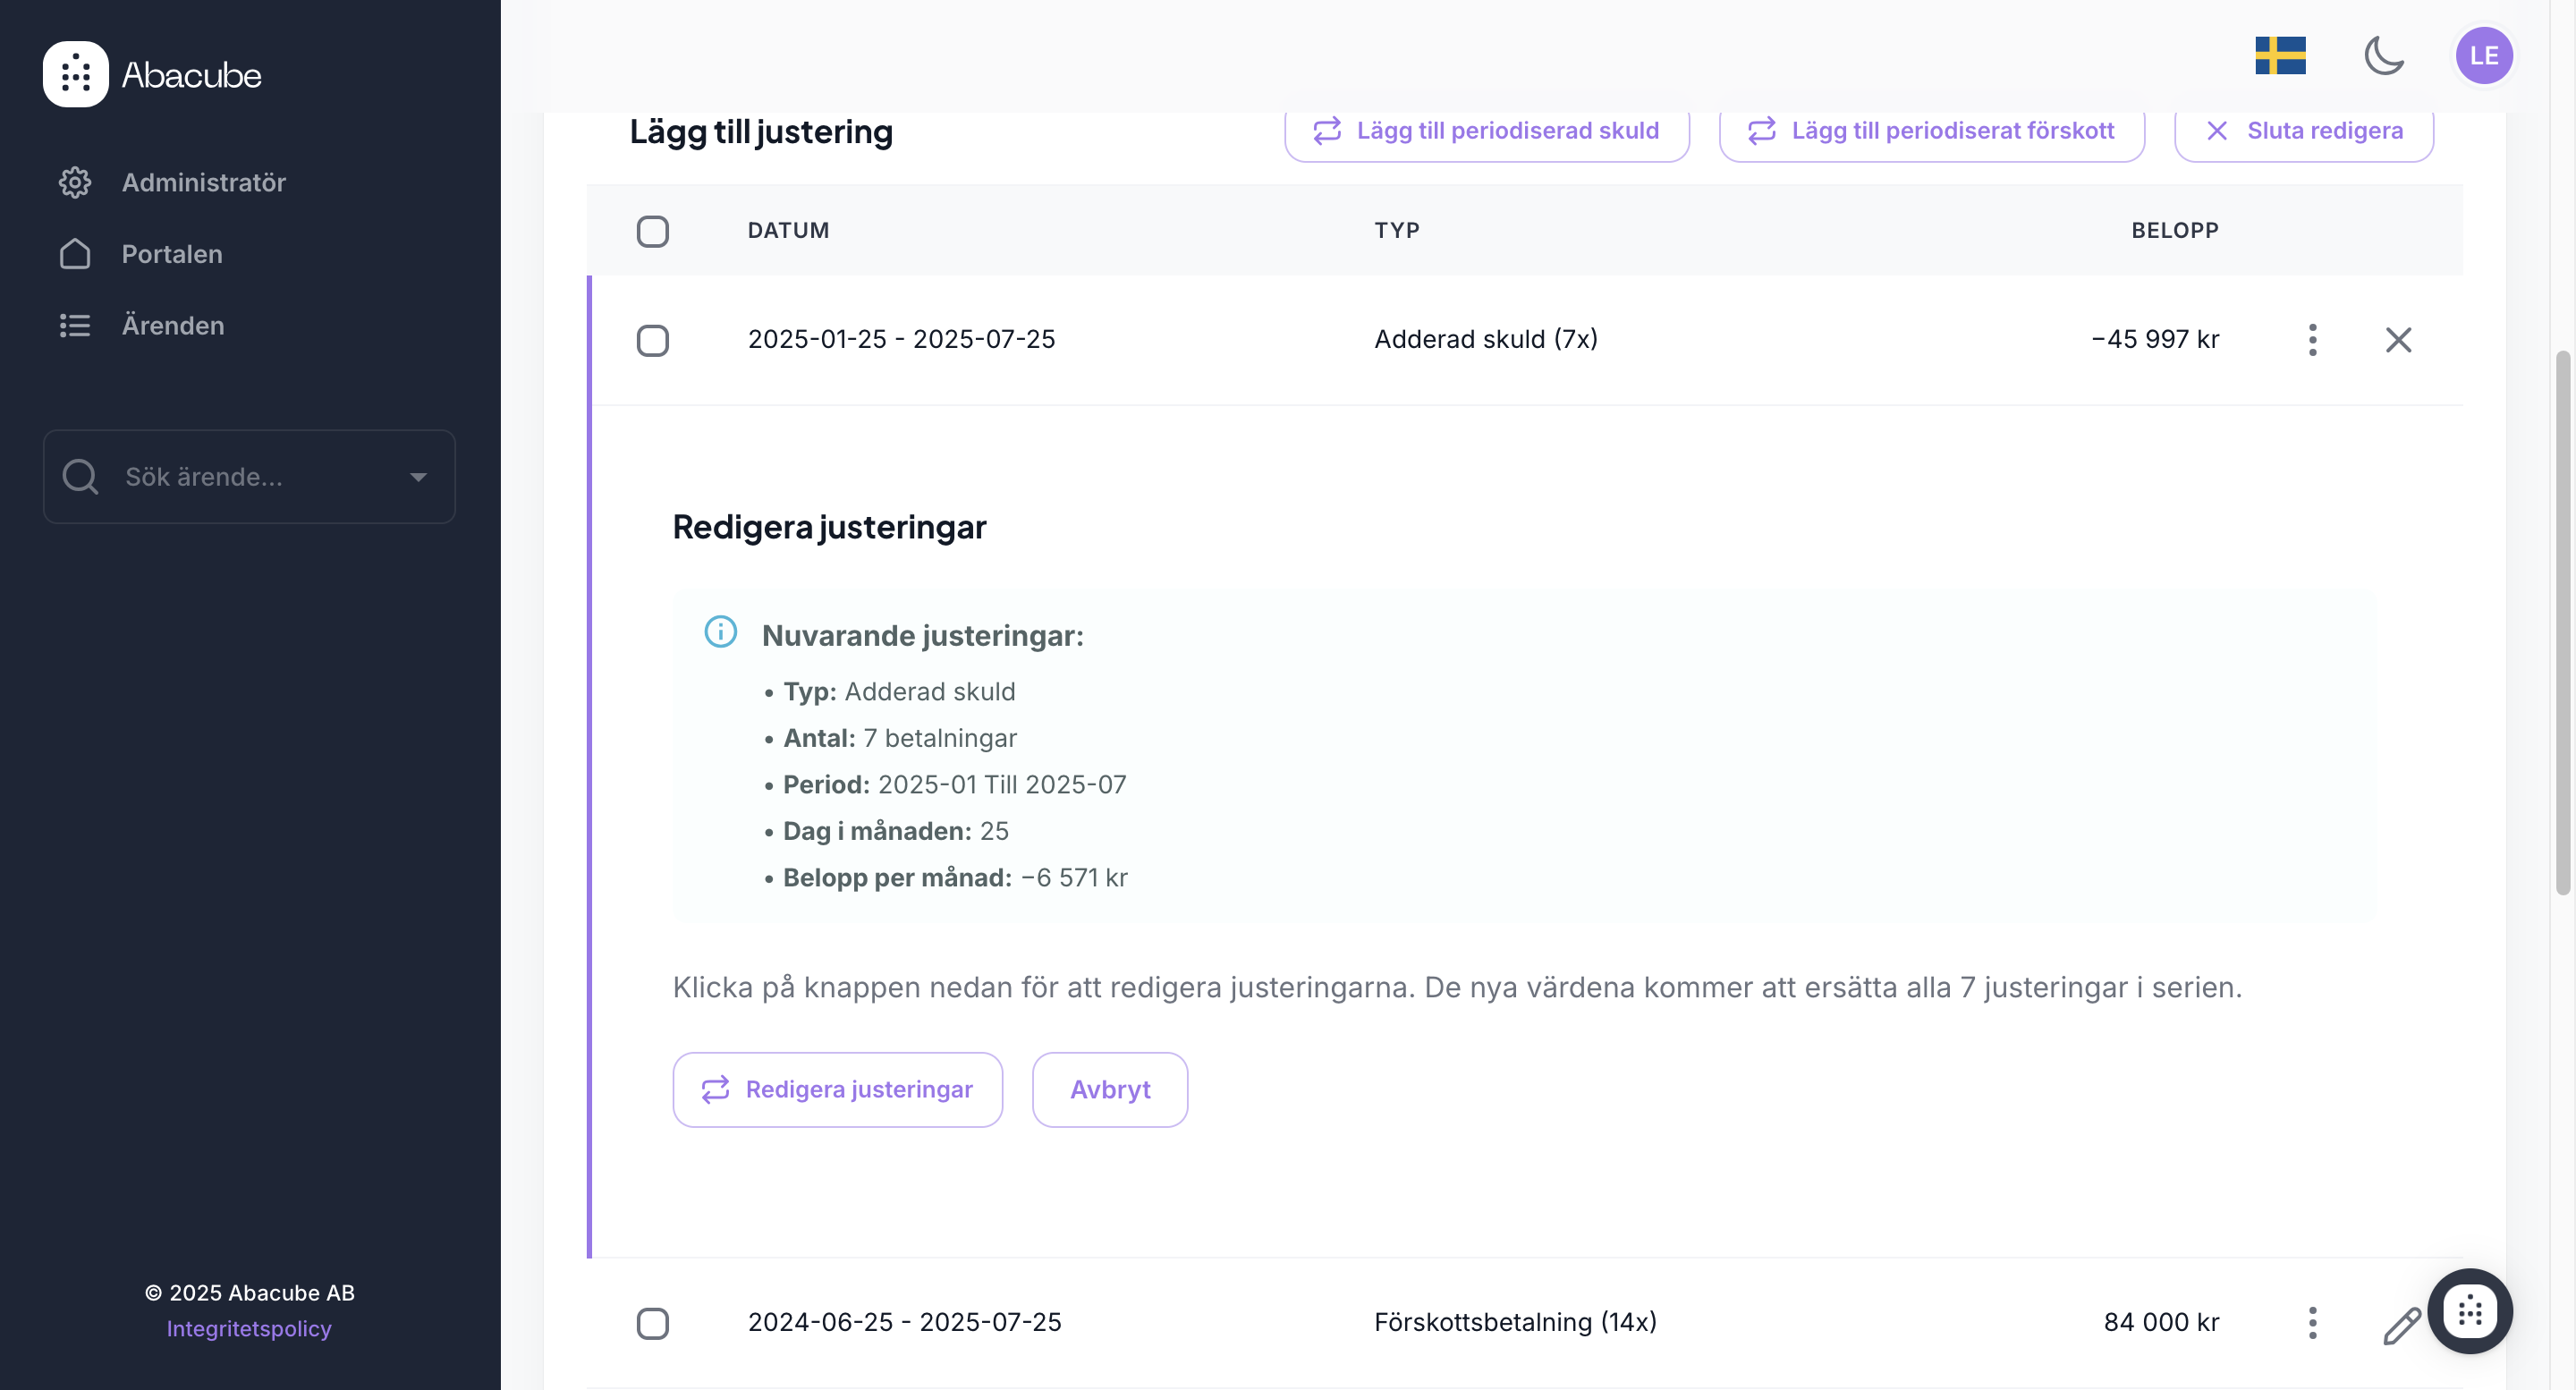Screen dimensions: 2576x1390
Task: Click the Abacube logo icon
Action: (x=75, y=74)
